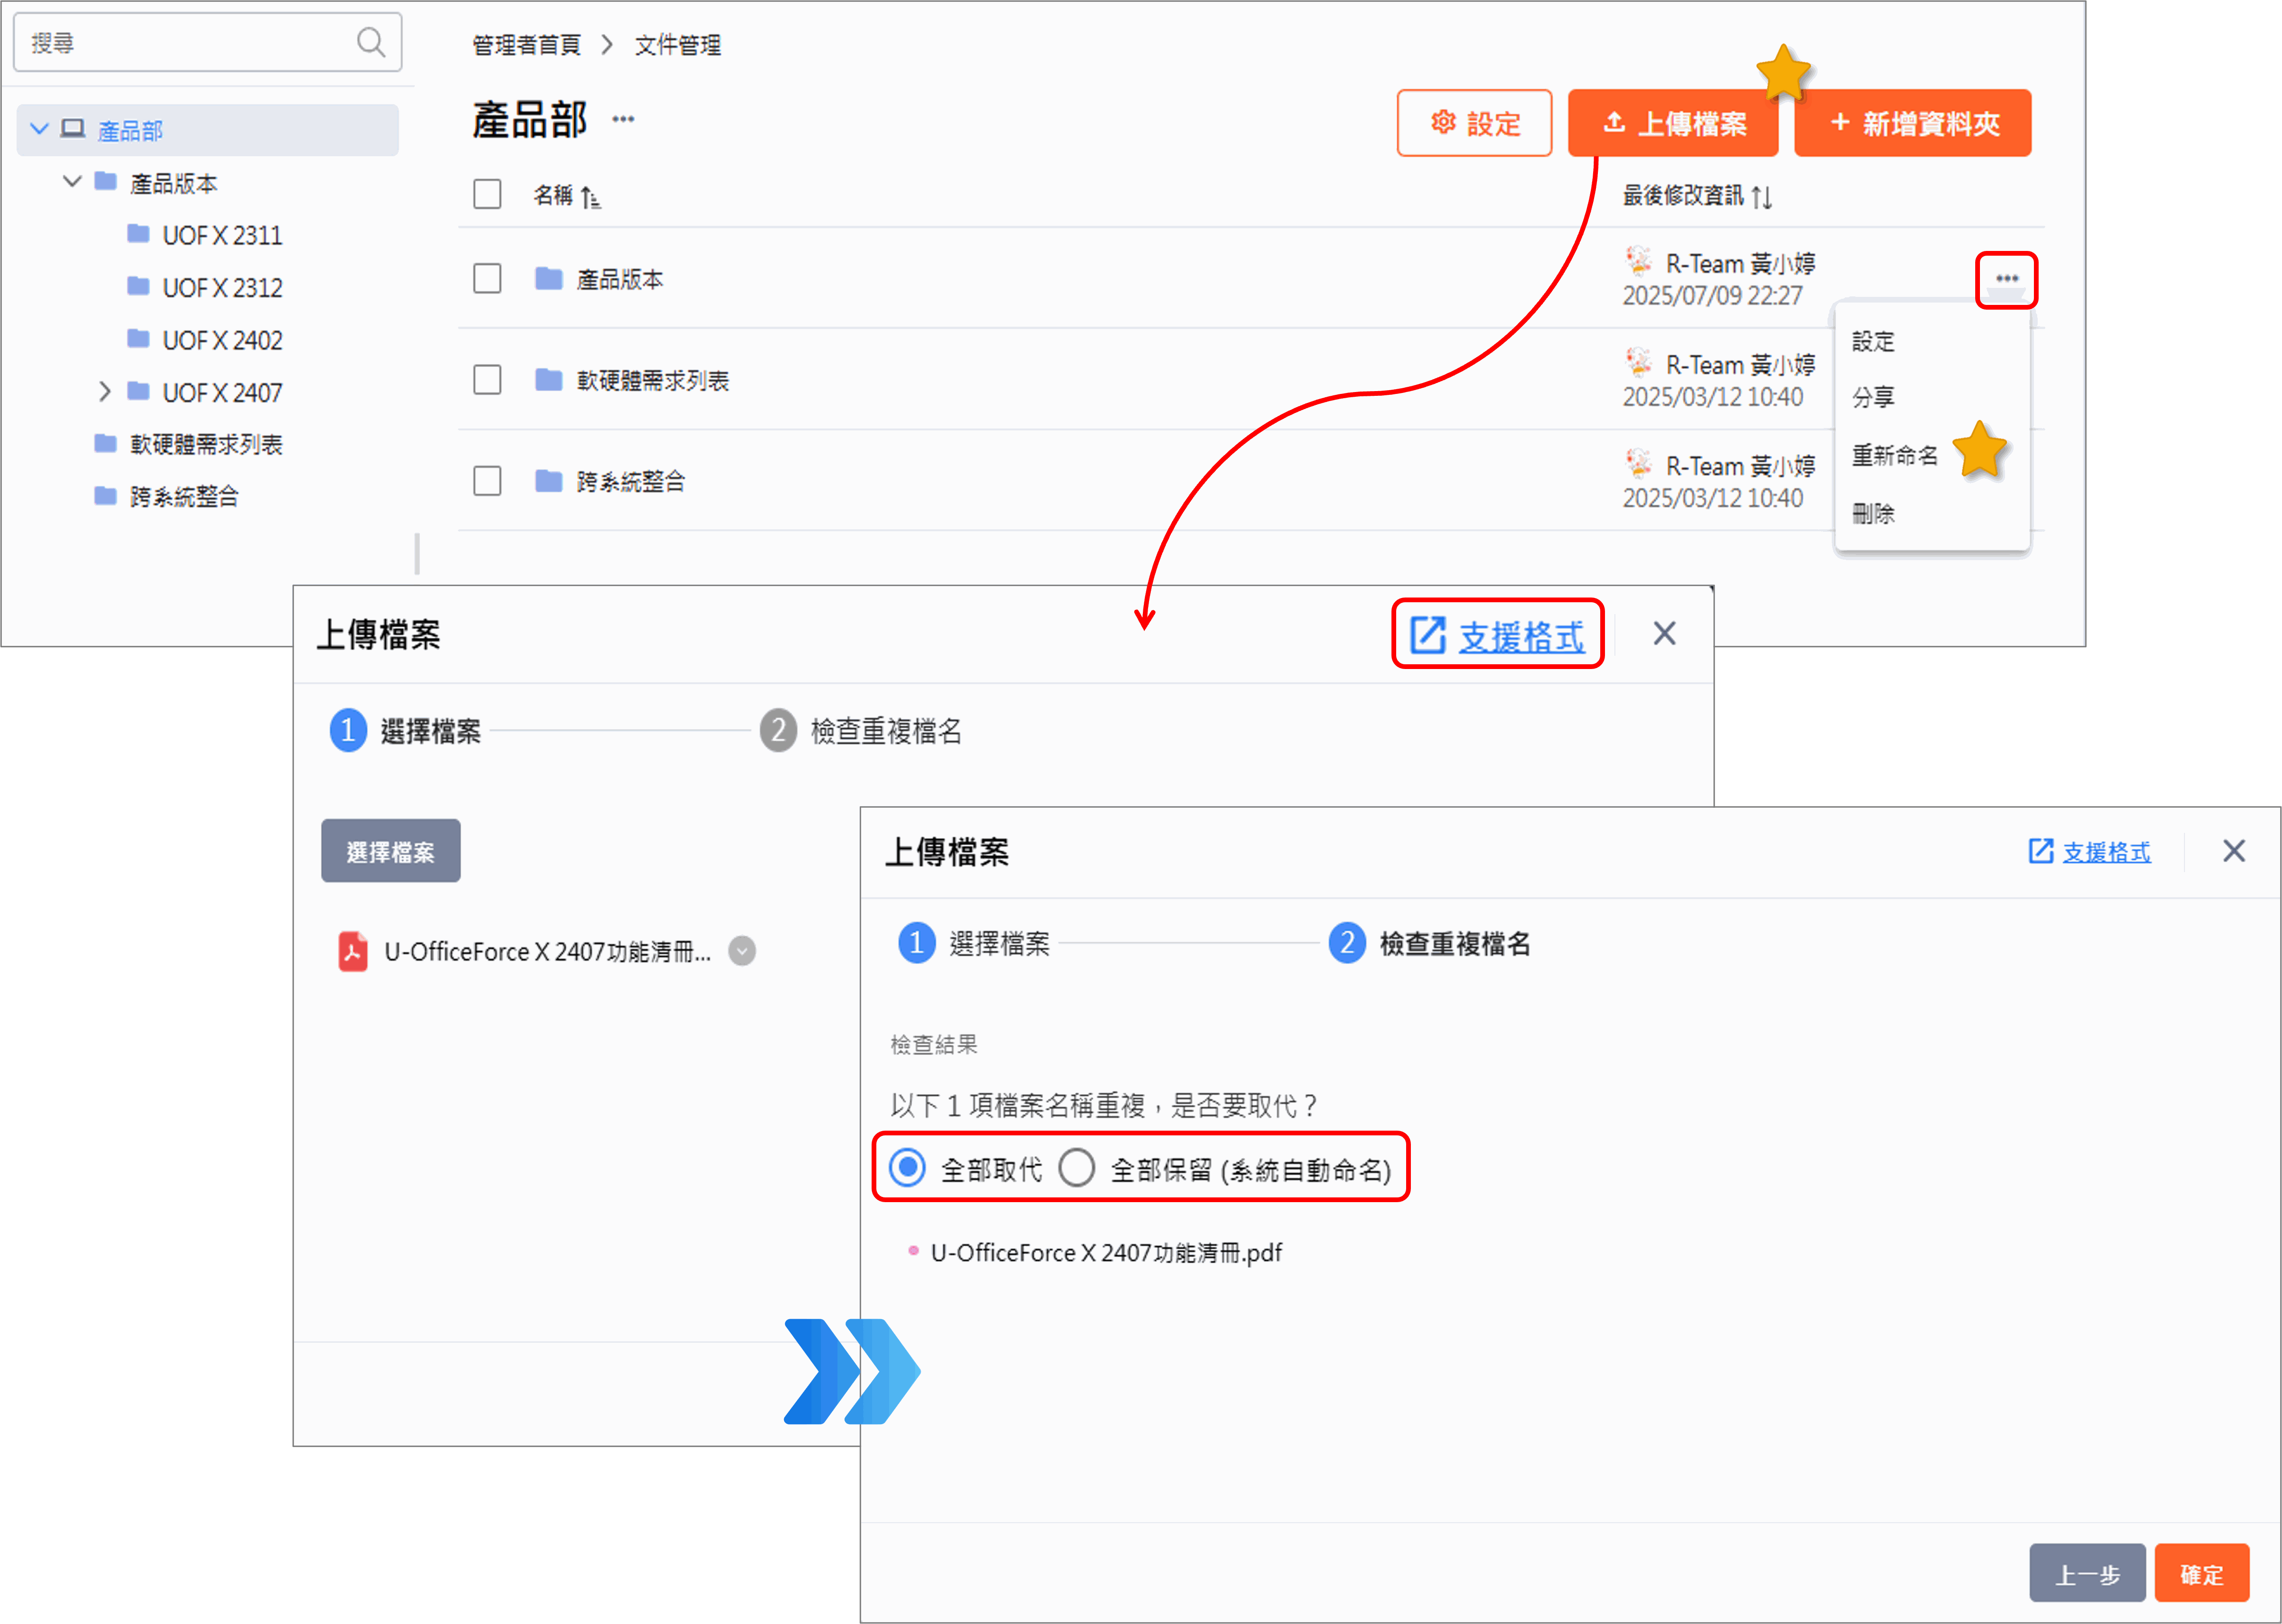Screen dimensions: 2282x1624
Task: Tick the select-all checkbox in header
Action: (487, 194)
